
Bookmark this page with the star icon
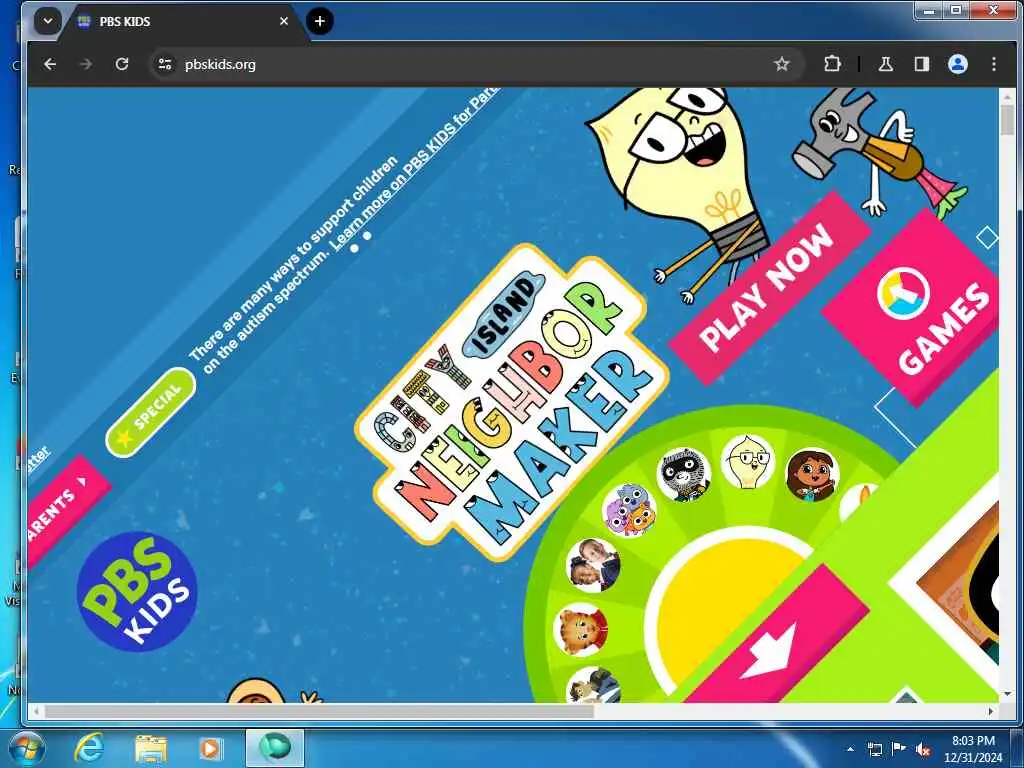pos(782,64)
